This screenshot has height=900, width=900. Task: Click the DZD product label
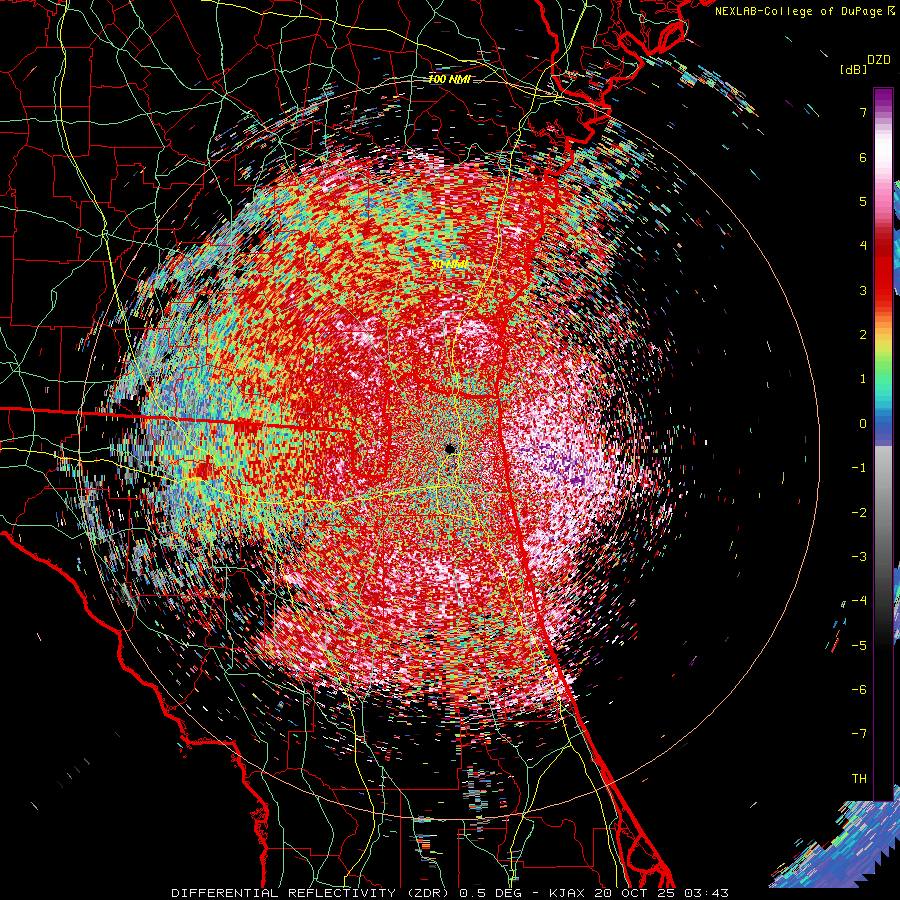click(878, 60)
